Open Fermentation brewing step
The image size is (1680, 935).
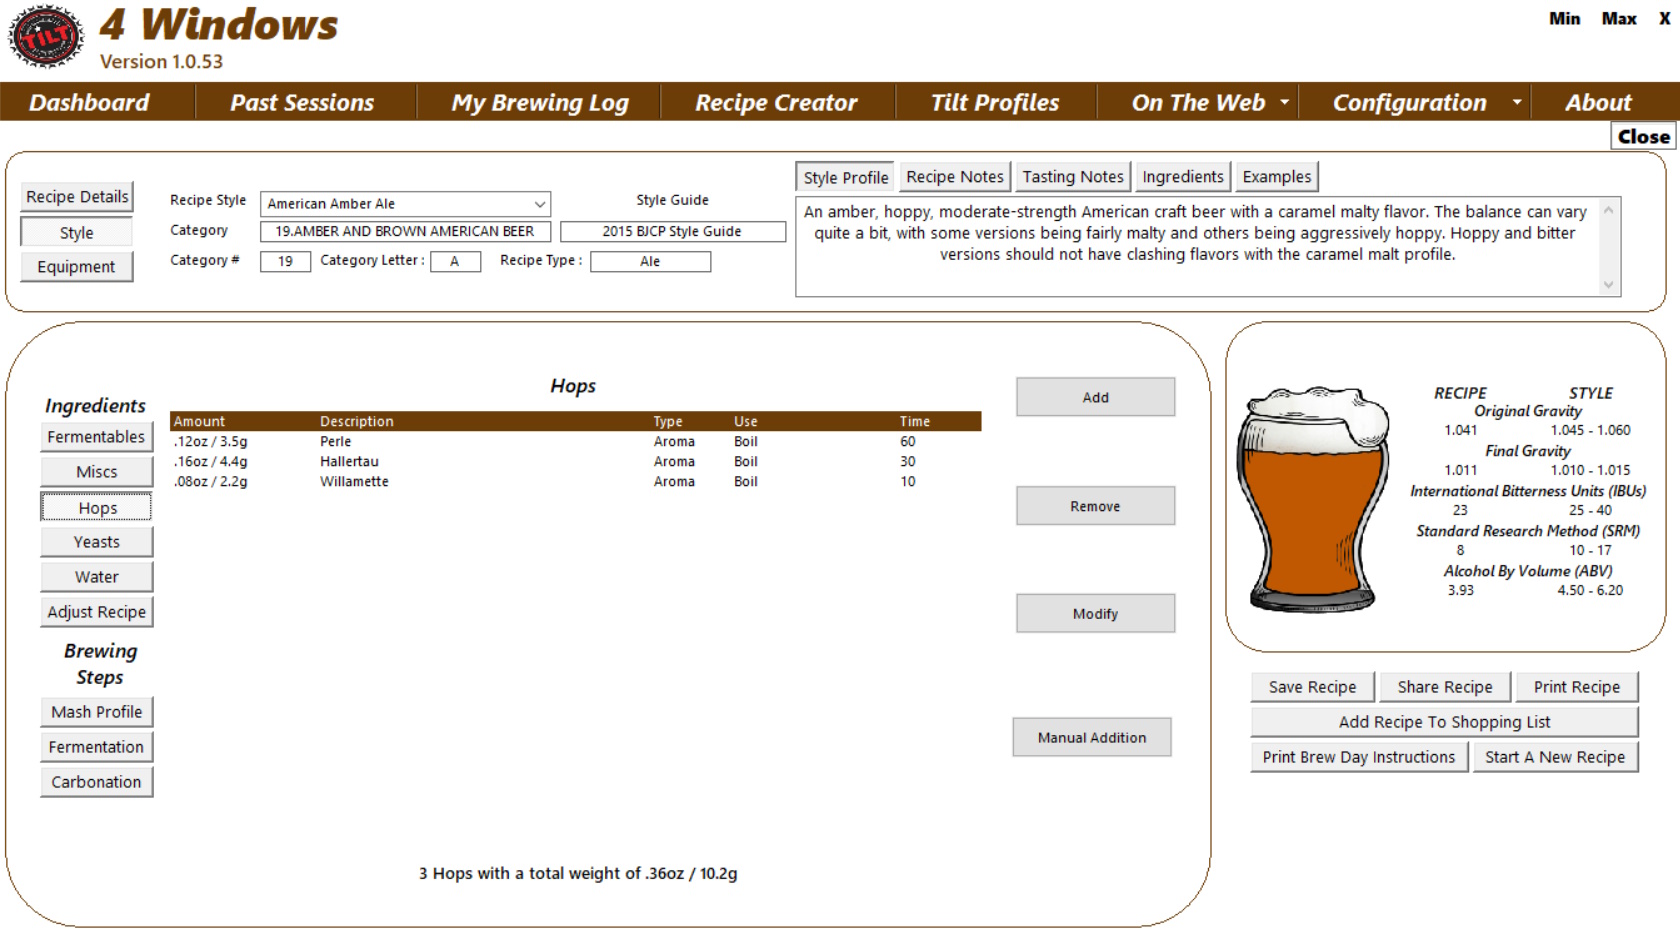coord(96,747)
